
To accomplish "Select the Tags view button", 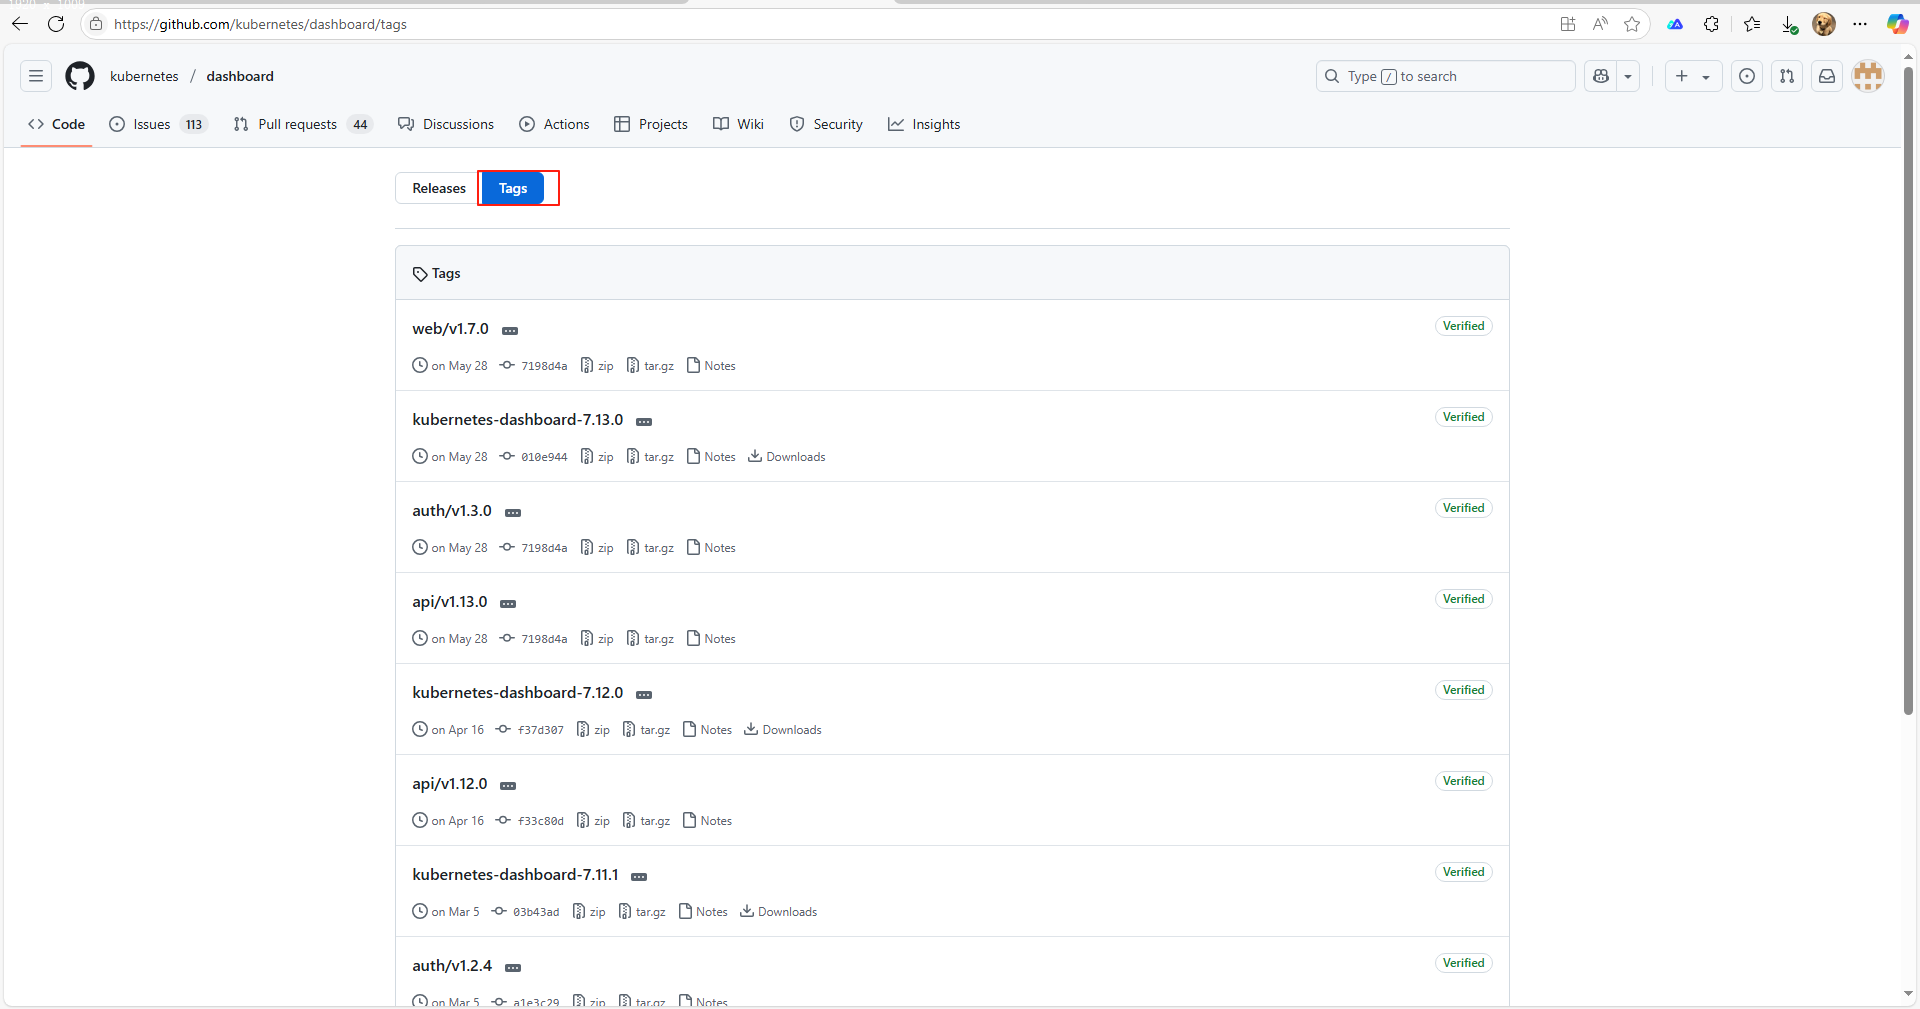I will point(513,188).
